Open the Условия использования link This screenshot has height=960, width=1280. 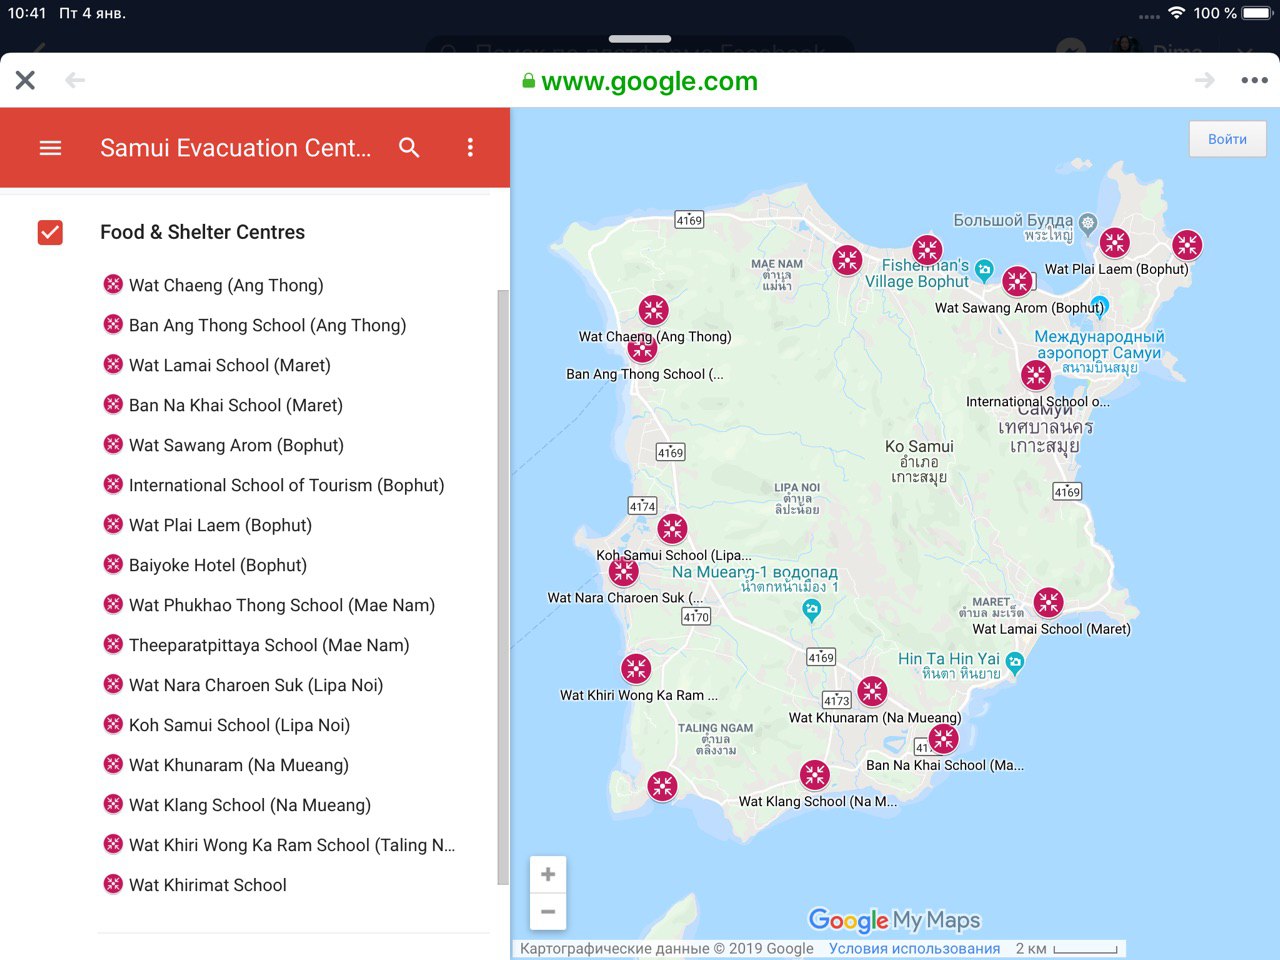click(914, 948)
